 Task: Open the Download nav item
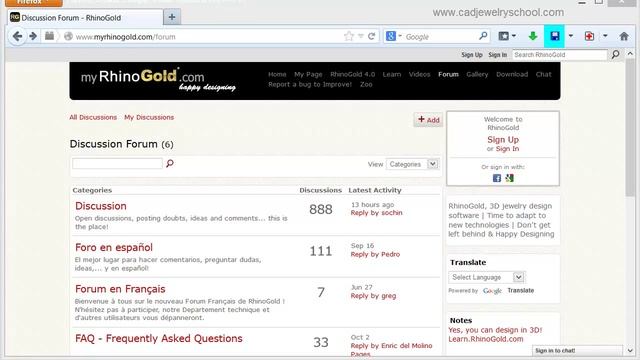click(512, 74)
